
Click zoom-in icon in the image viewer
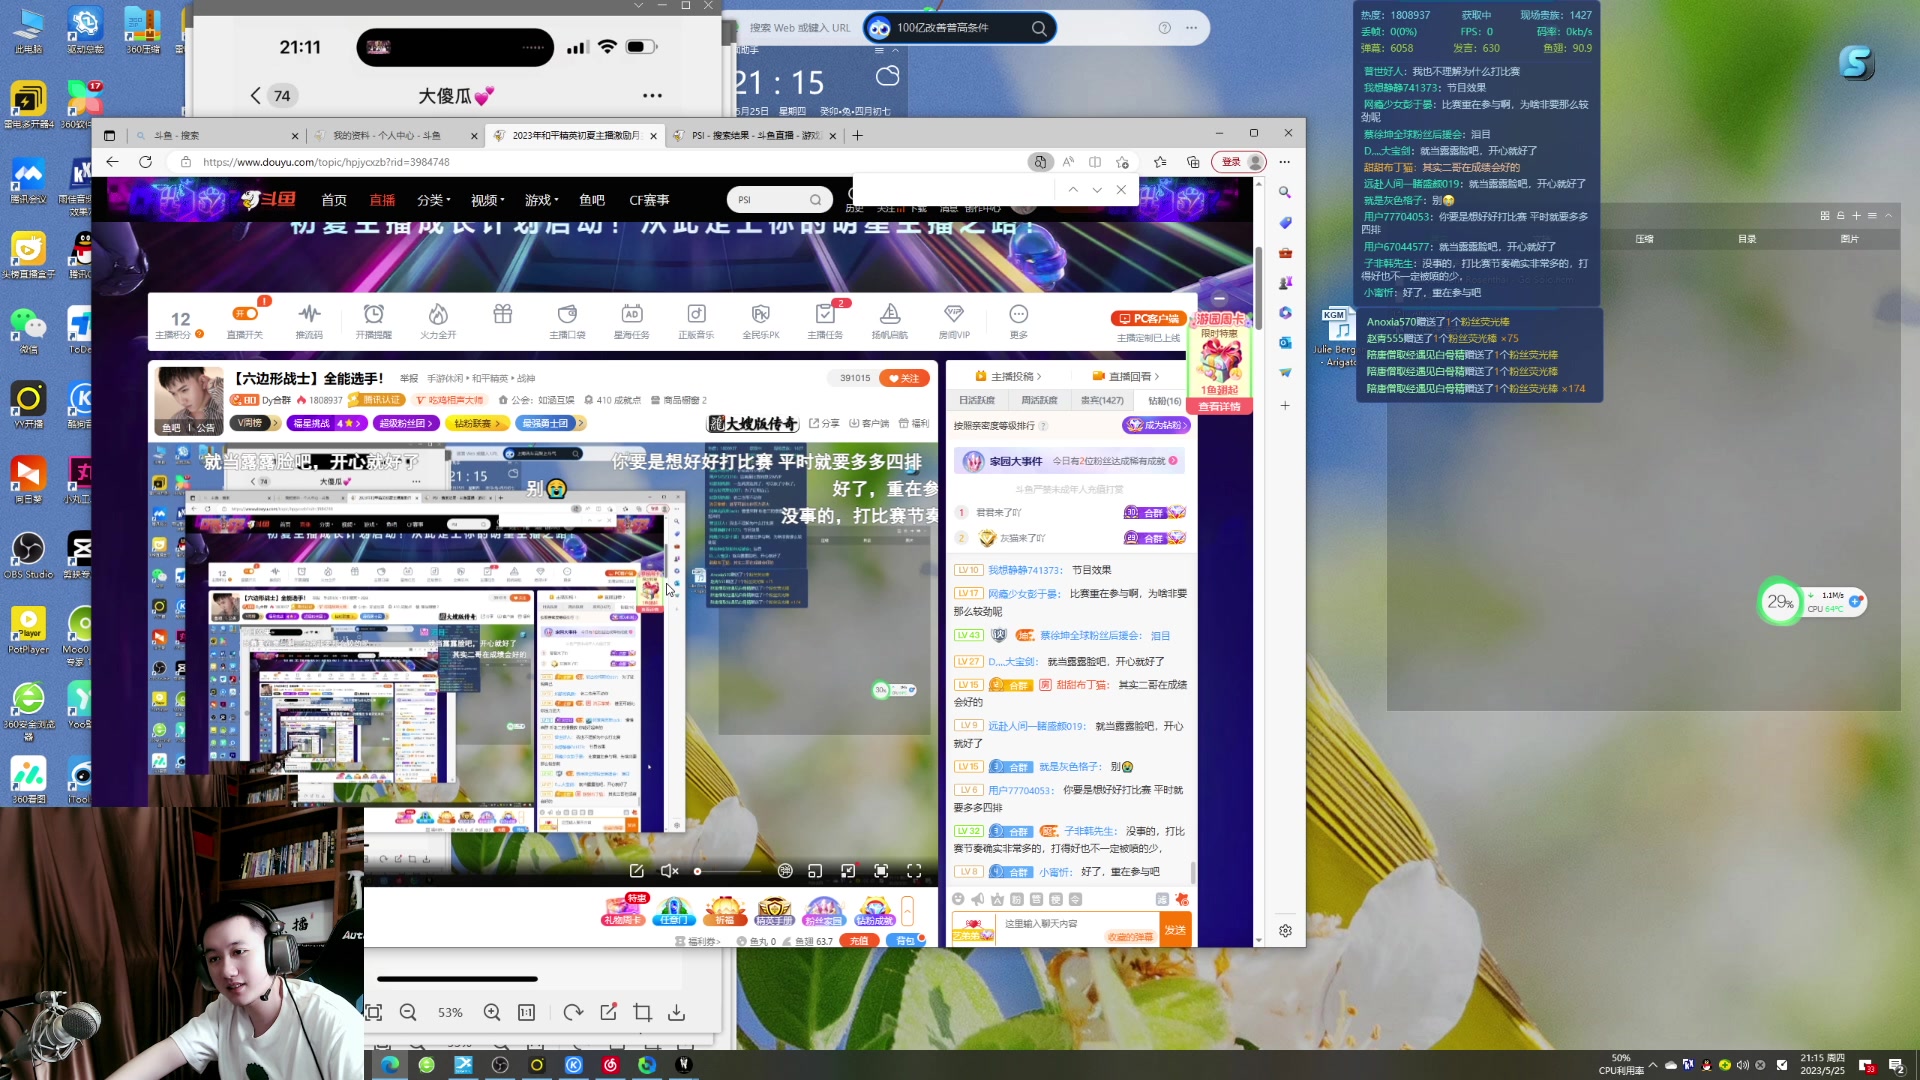point(492,1013)
